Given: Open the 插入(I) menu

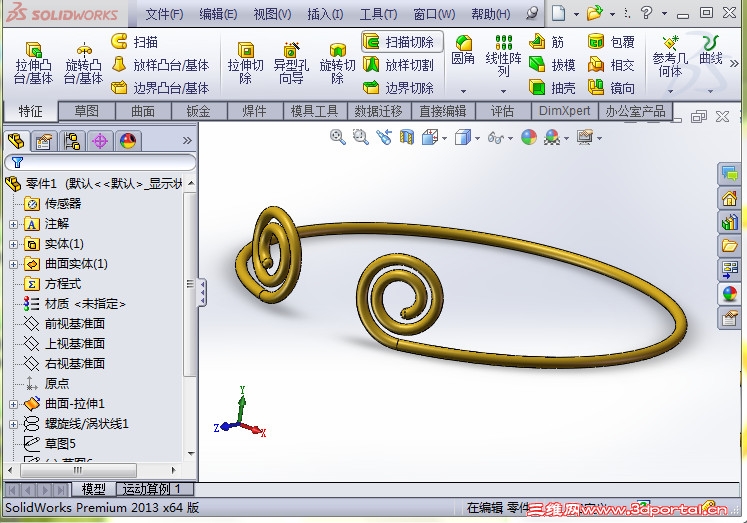Looking at the screenshot, I should [325, 14].
